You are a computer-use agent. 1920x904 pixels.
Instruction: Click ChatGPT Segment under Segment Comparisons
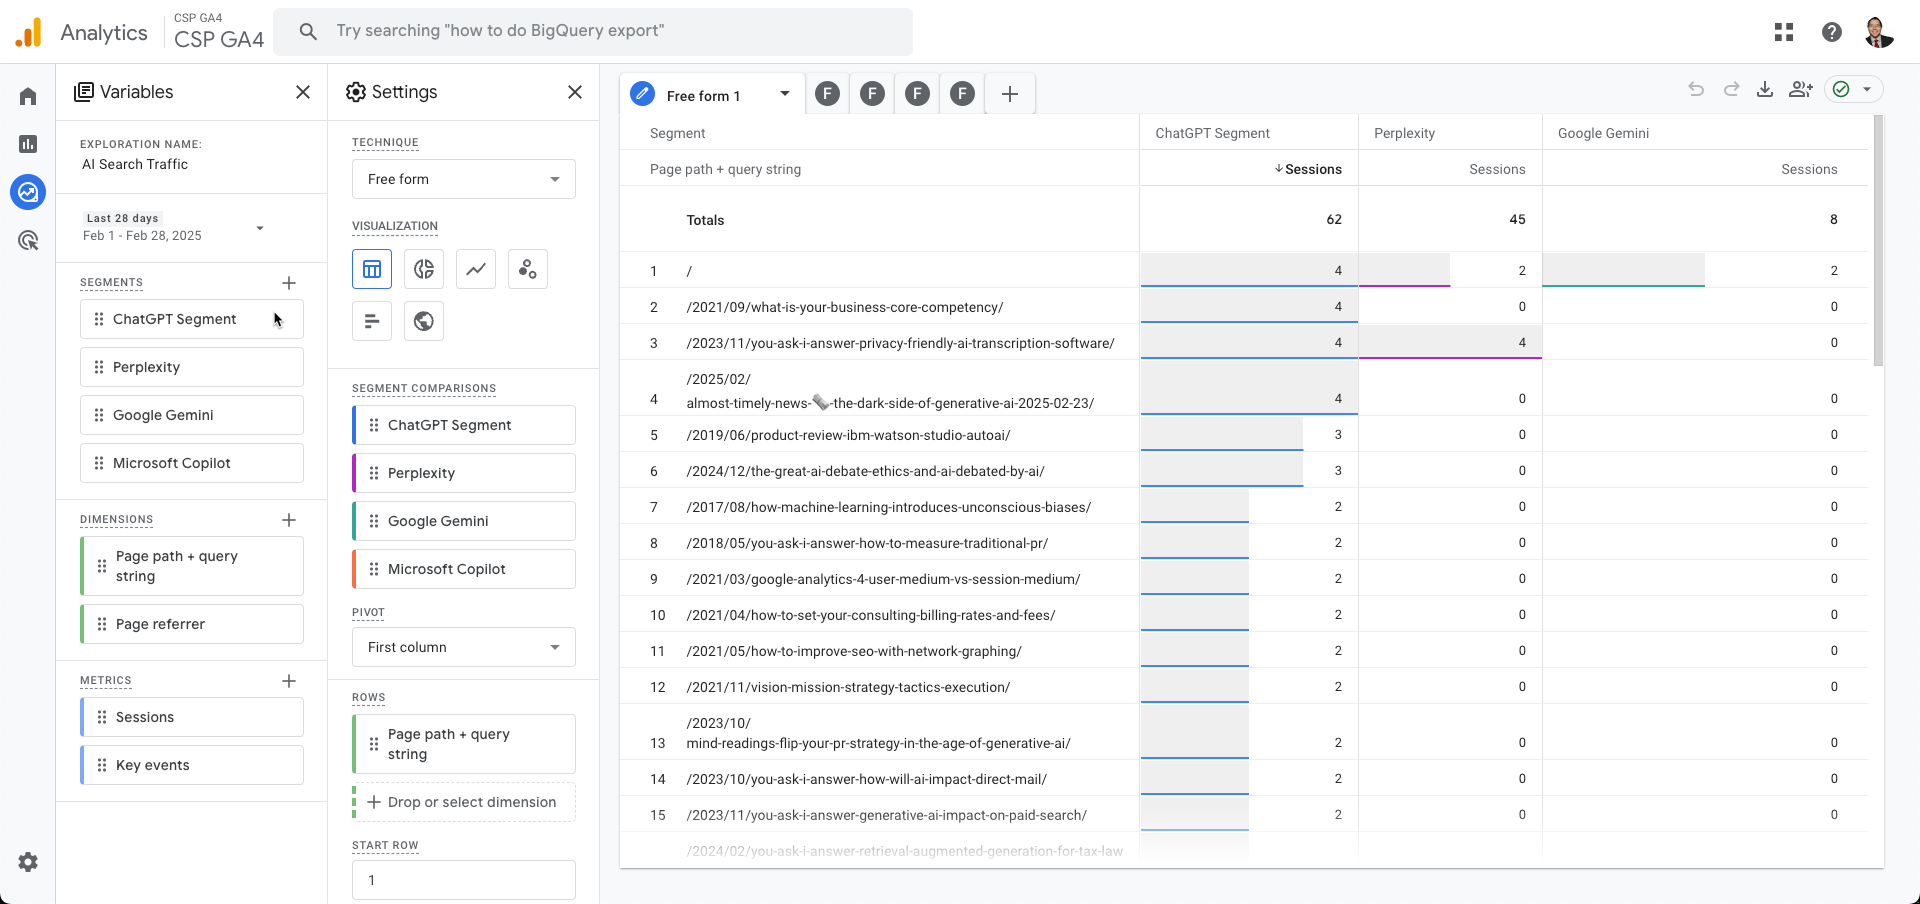coord(464,425)
